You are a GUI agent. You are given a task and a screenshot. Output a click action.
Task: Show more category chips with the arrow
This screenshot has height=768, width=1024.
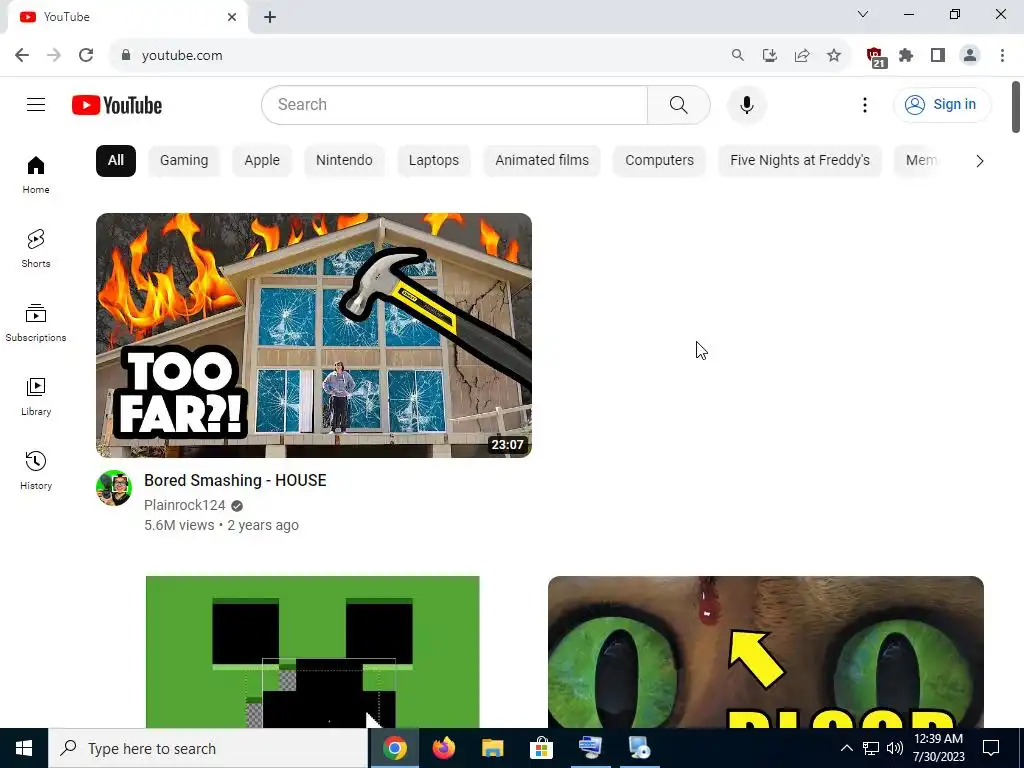979,161
